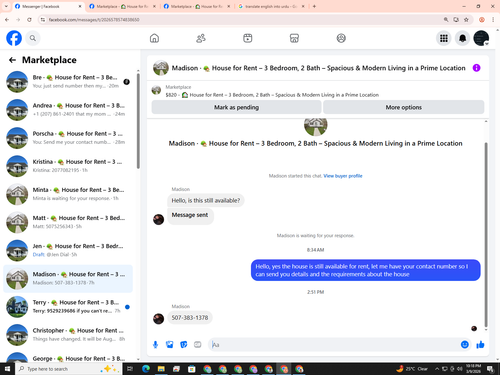
Task: Open the unread Terry conversation
Action: click(68, 307)
